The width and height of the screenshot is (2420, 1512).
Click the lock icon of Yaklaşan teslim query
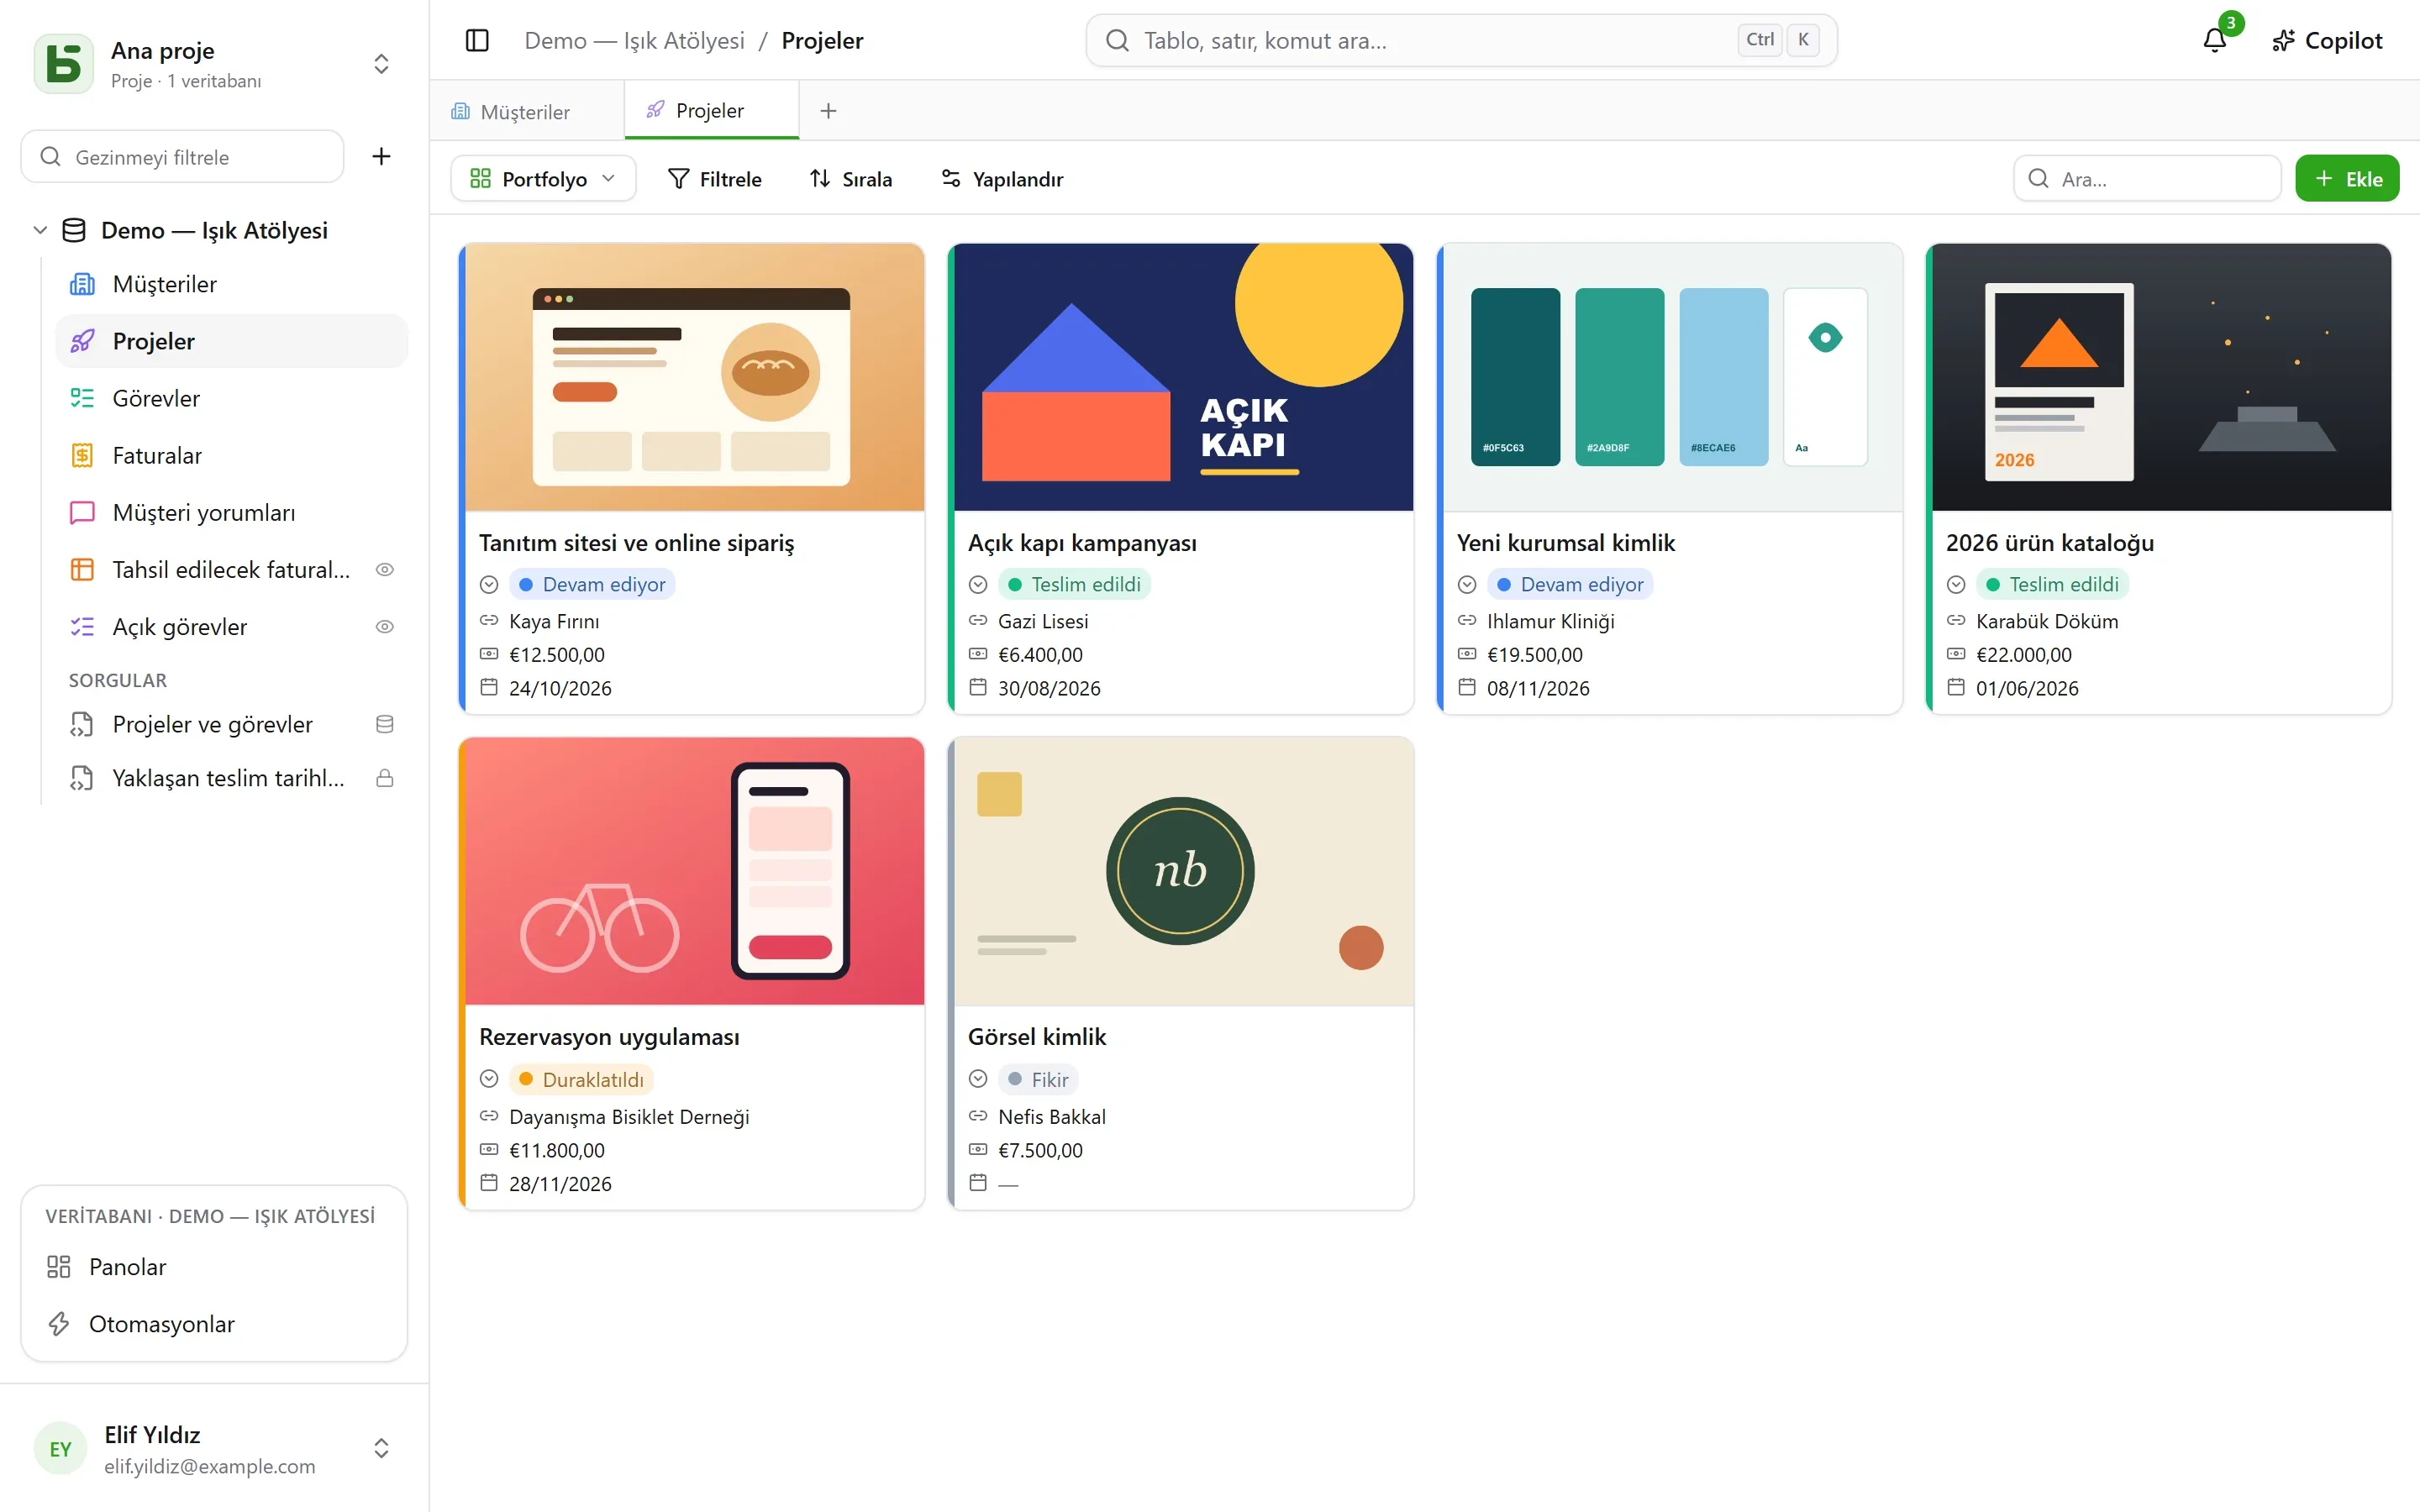pyautogui.click(x=384, y=778)
